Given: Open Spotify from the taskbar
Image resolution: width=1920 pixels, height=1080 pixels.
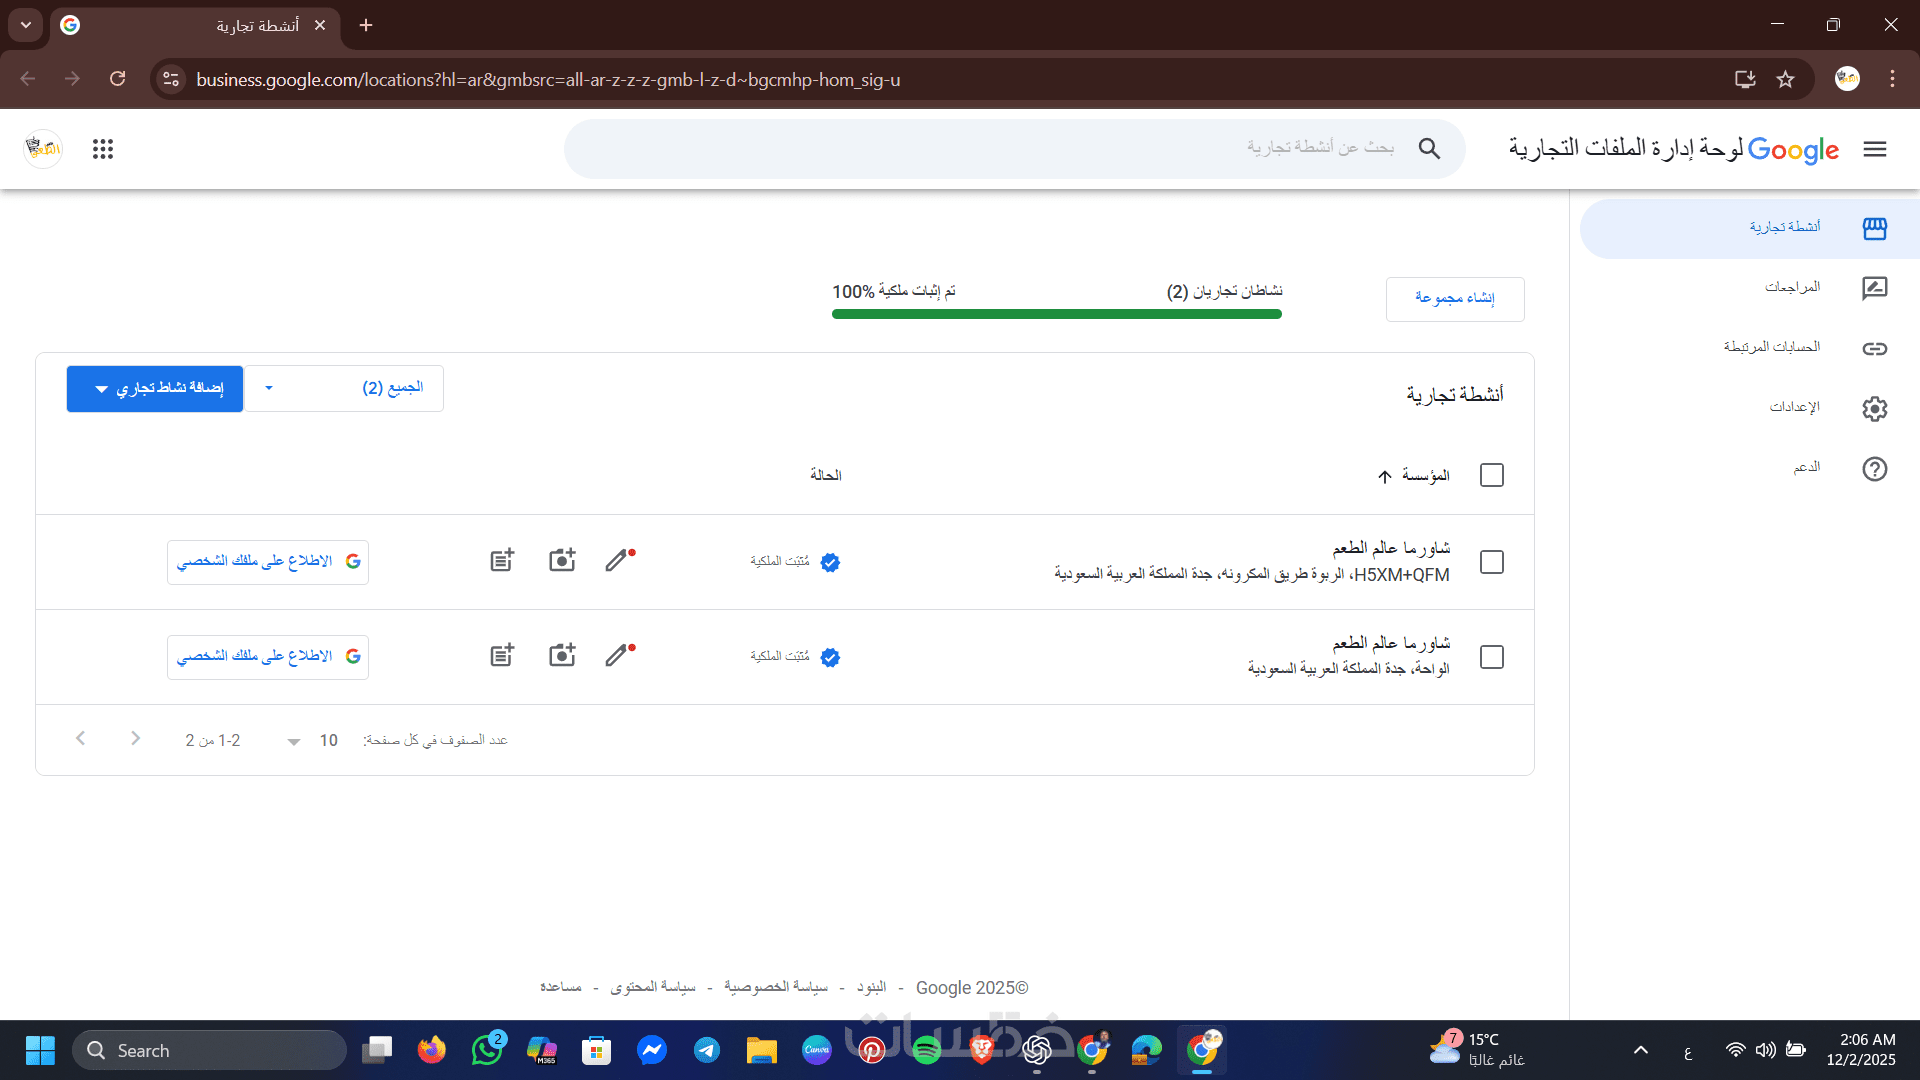Looking at the screenshot, I should [x=926, y=1050].
